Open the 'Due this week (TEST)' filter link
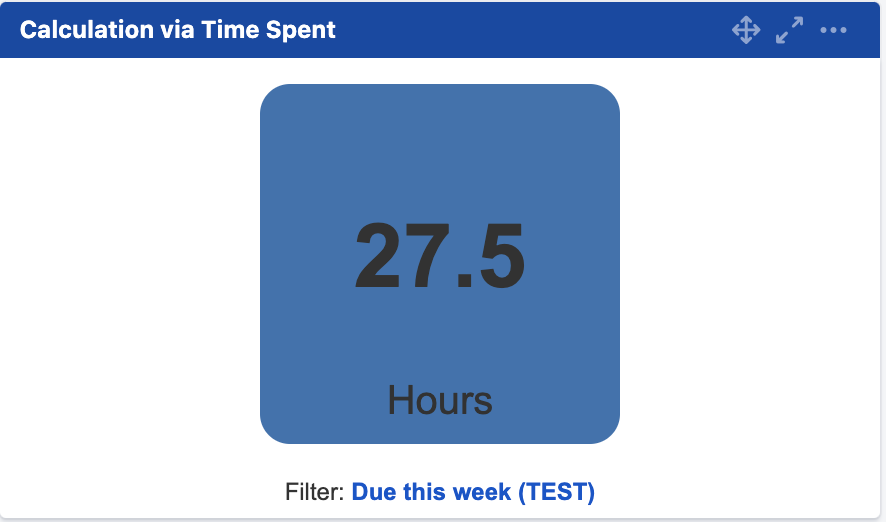The width and height of the screenshot is (886, 522). tap(473, 492)
